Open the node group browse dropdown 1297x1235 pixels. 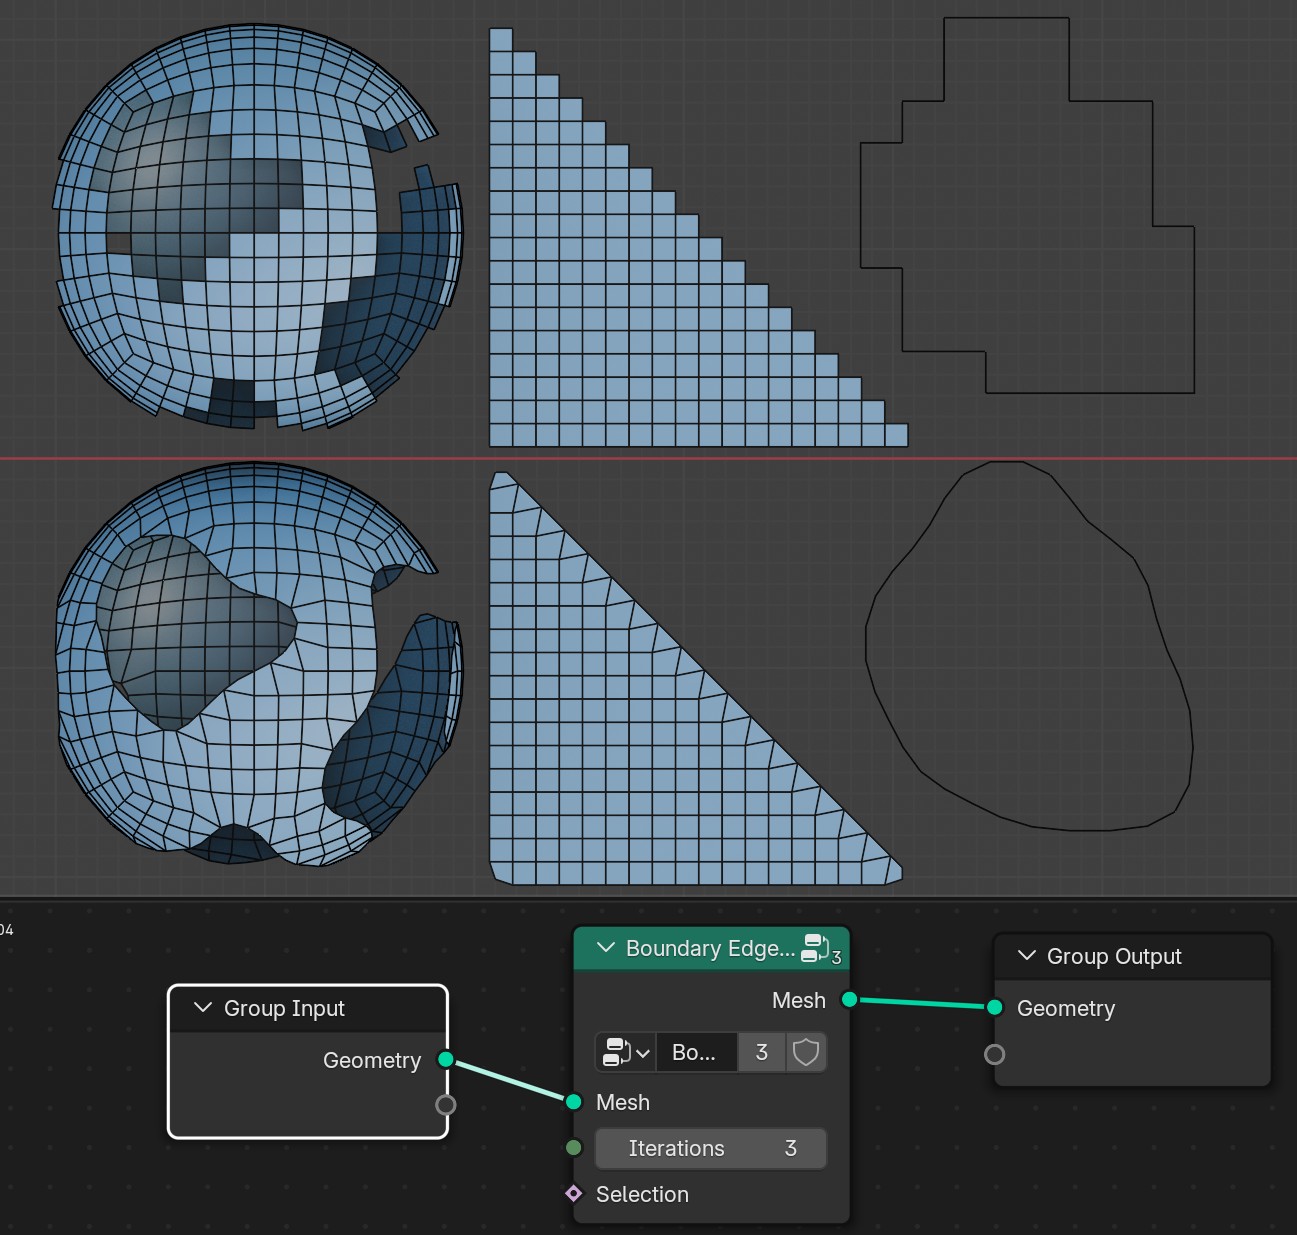pyautogui.click(x=625, y=1052)
